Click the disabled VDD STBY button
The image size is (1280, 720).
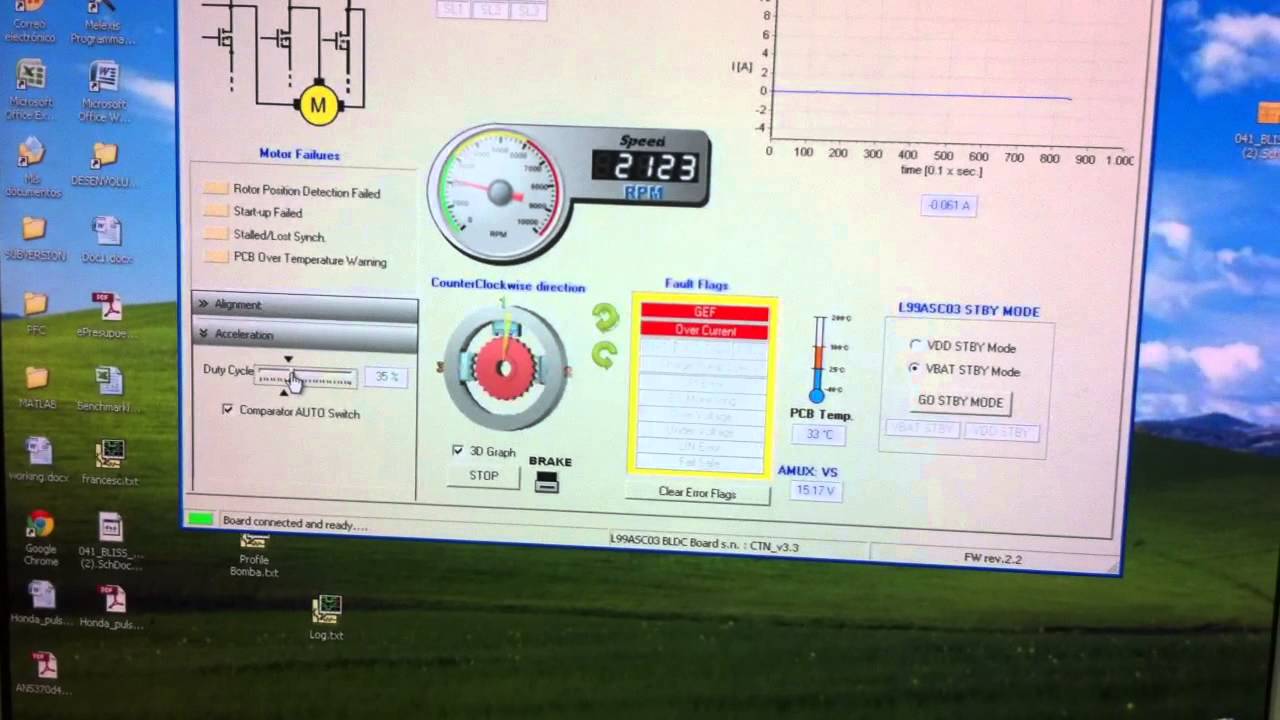[1001, 433]
